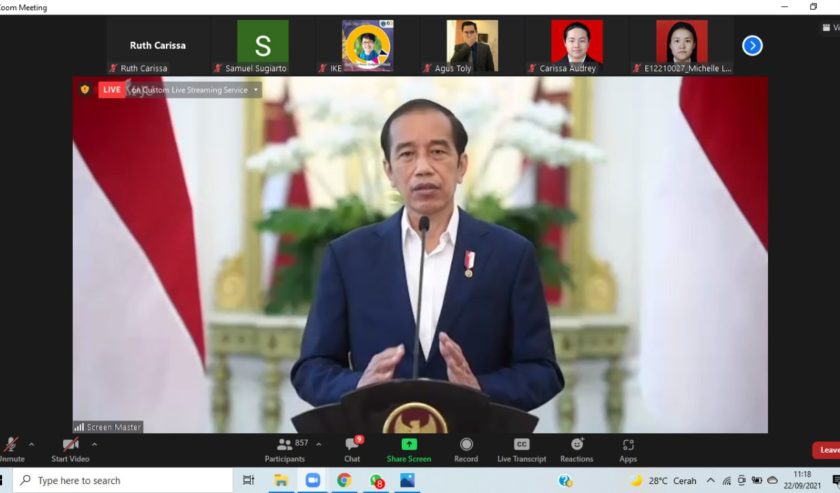The width and height of the screenshot is (840, 493).
Task: Leave the meeting
Action: click(827, 450)
